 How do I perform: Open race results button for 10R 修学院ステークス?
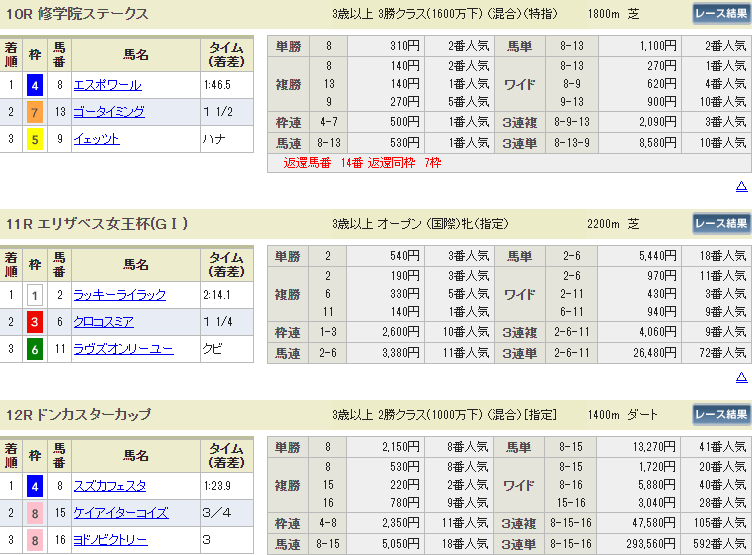(x=721, y=13)
